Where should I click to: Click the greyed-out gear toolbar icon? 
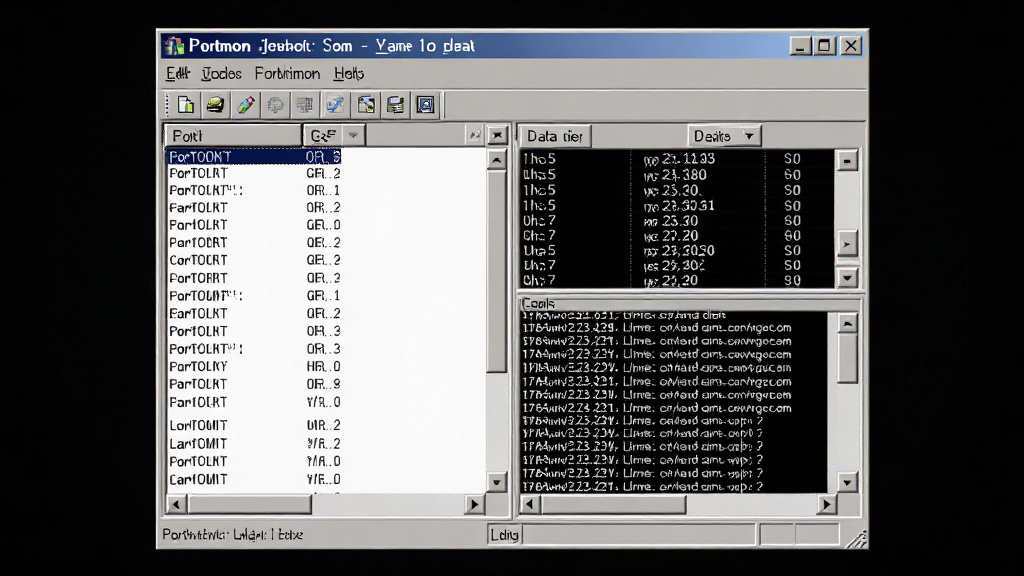point(276,104)
